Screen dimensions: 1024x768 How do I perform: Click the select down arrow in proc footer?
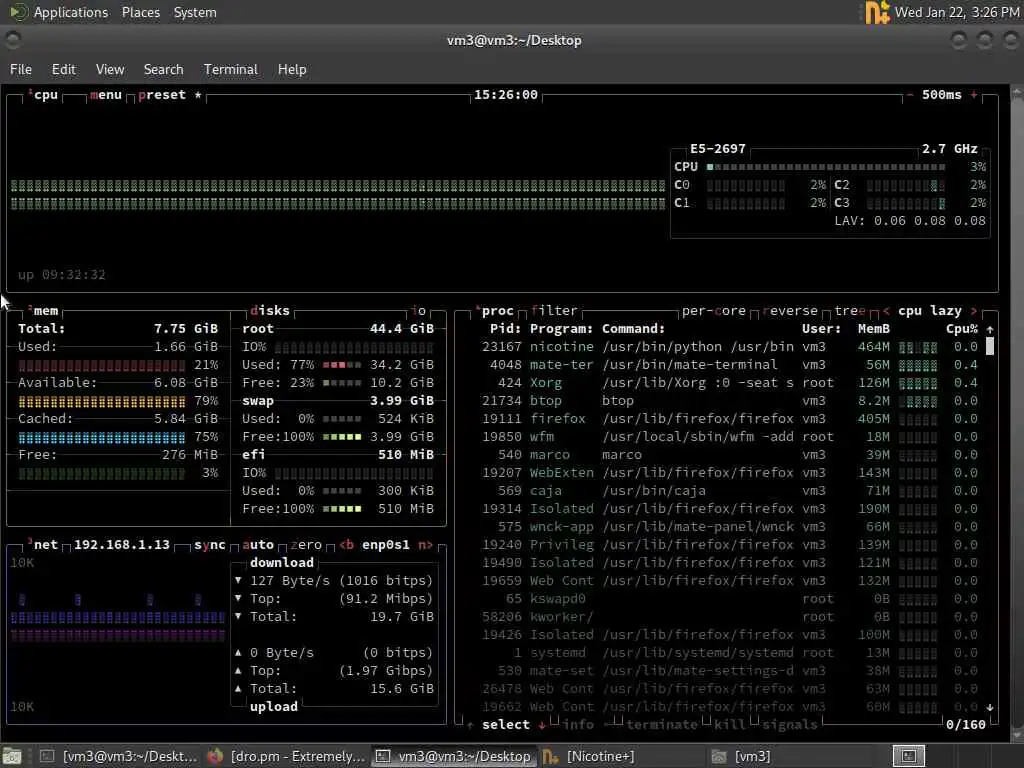[541, 725]
